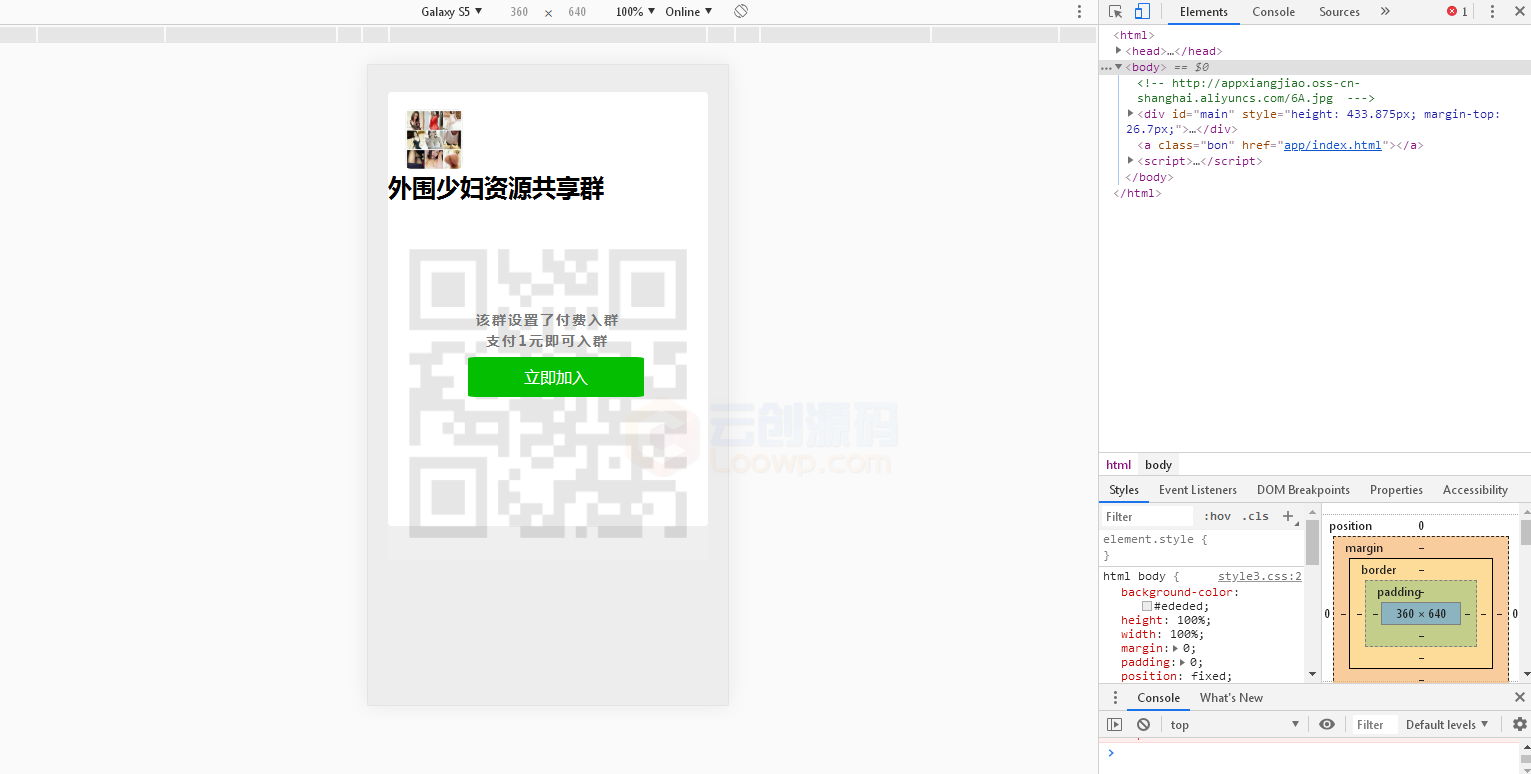Click the console prompt input line

pos(1315,753)
